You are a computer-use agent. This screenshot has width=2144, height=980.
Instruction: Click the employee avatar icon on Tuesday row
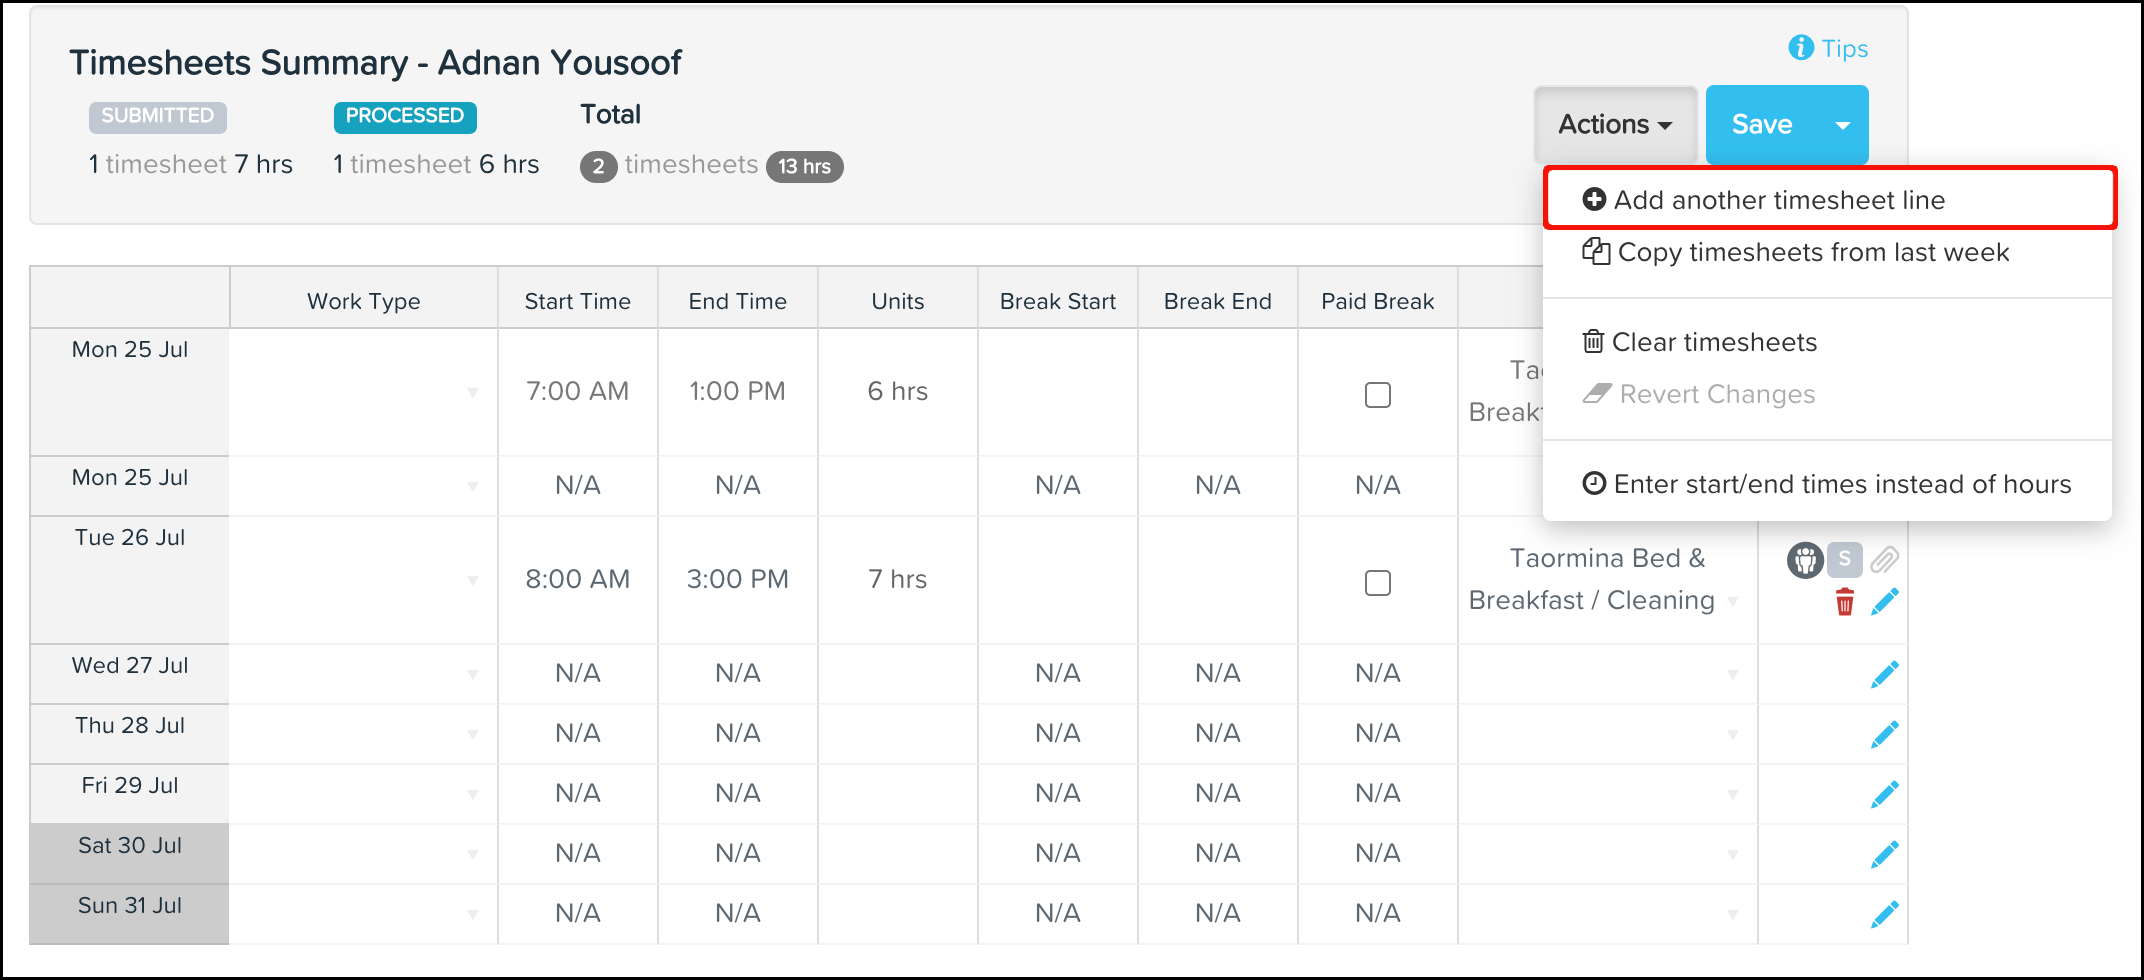[x=1804, y=560]
